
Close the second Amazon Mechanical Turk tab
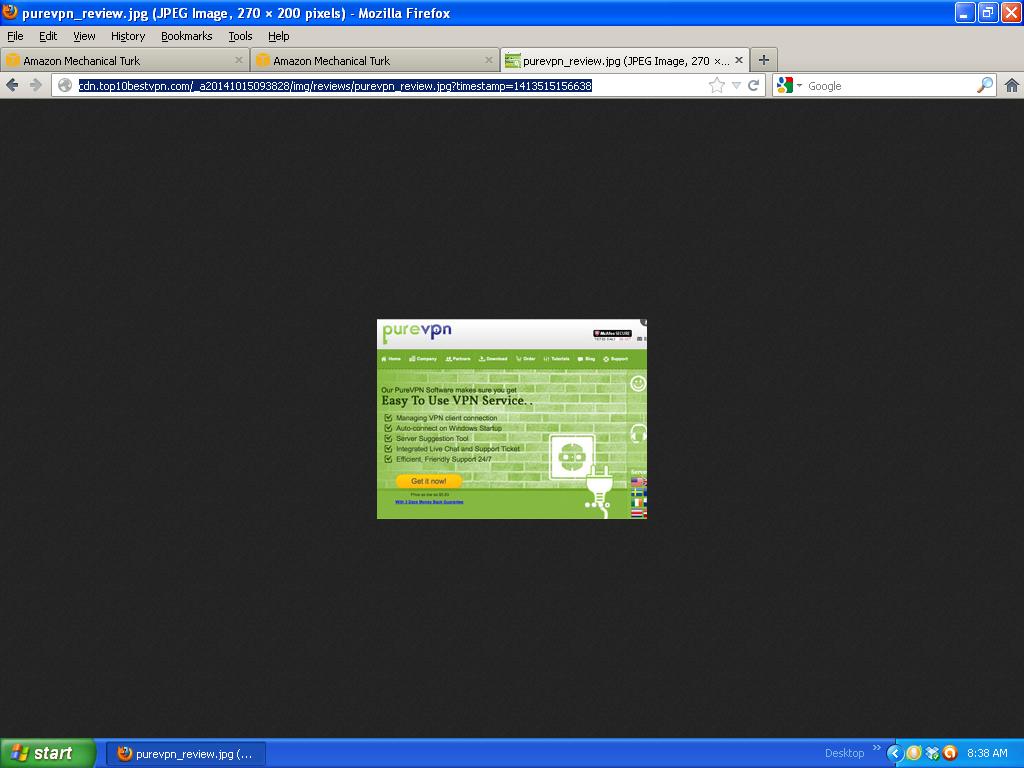pos(488,60)
